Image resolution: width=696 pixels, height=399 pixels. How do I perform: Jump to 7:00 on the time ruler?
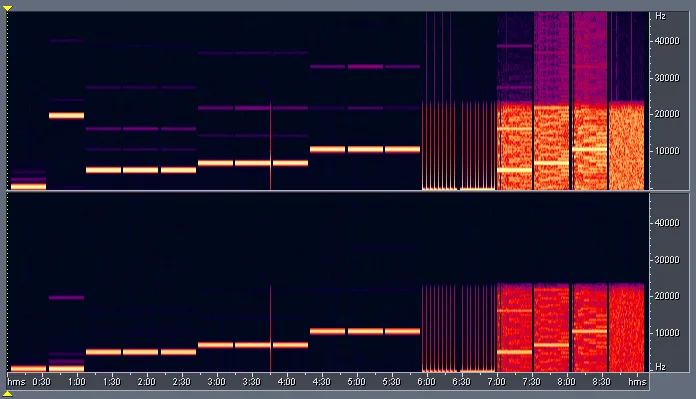pyautogui.click(x=496, y=382)
